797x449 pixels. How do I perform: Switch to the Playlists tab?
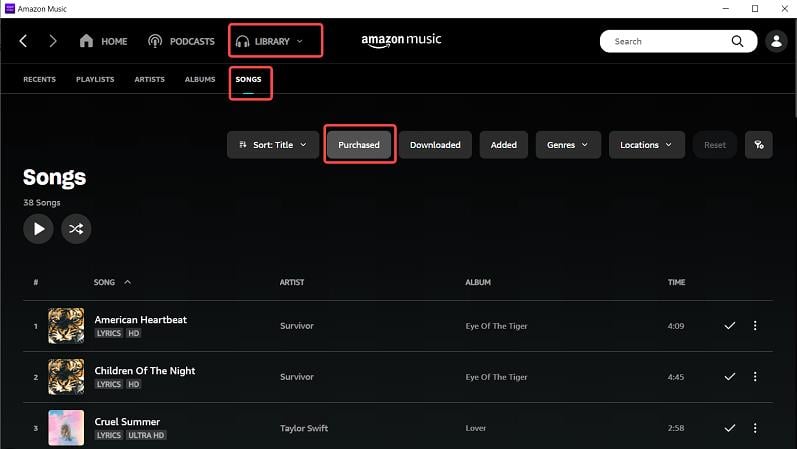pyautogui.click(x=95, y=79)
